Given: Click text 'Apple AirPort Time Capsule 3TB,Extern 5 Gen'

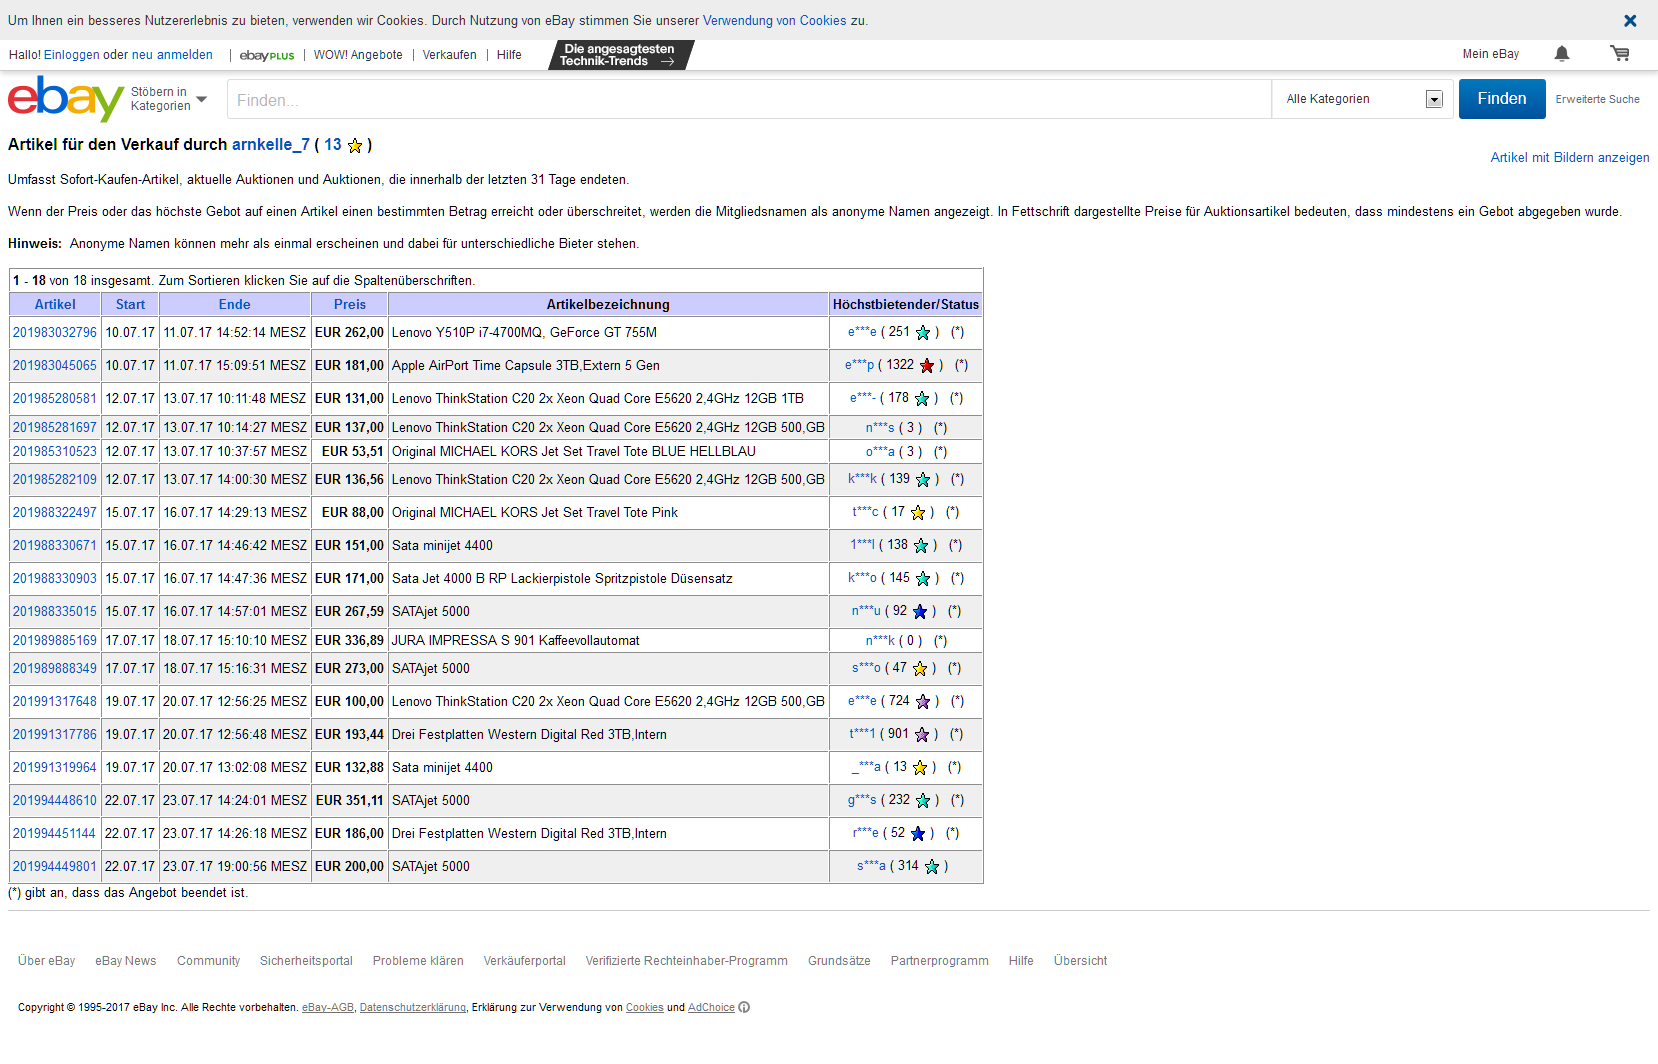Looking at the screenshot, I should [x=526, y=365].
